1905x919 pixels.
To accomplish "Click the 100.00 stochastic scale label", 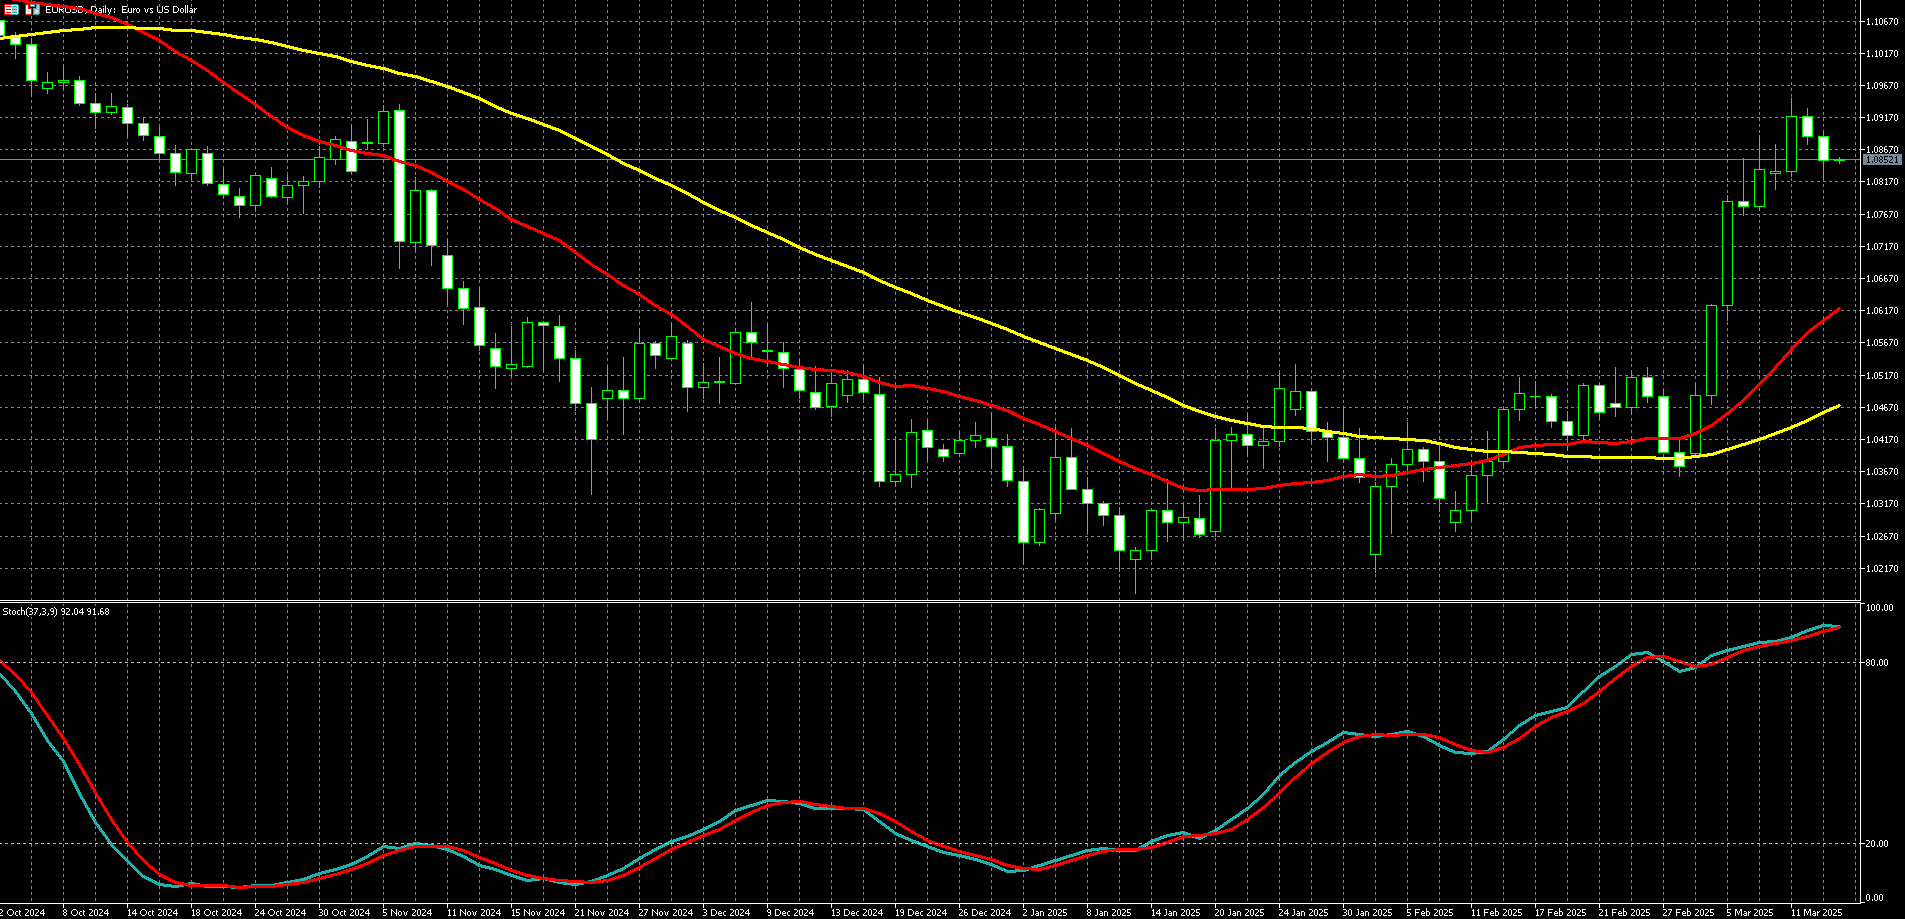I will [1880, 608].
